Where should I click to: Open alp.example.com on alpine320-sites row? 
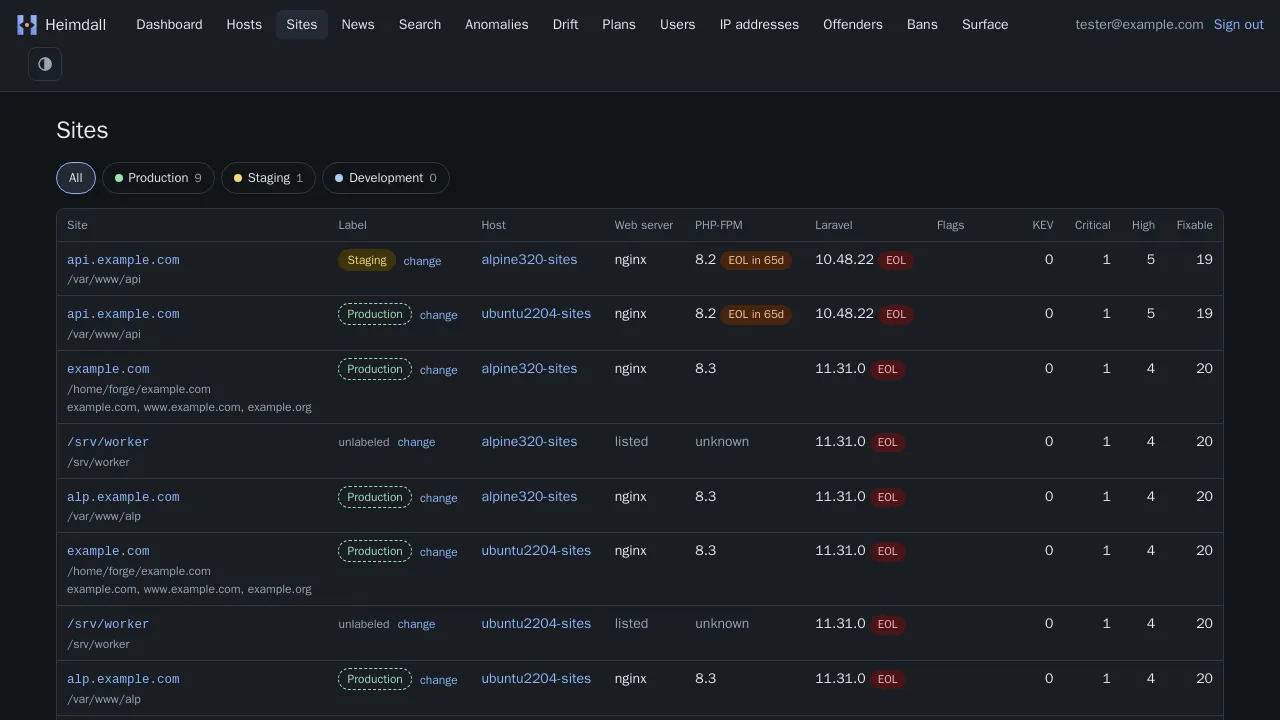pyautogui.click(x=123, y=497)
